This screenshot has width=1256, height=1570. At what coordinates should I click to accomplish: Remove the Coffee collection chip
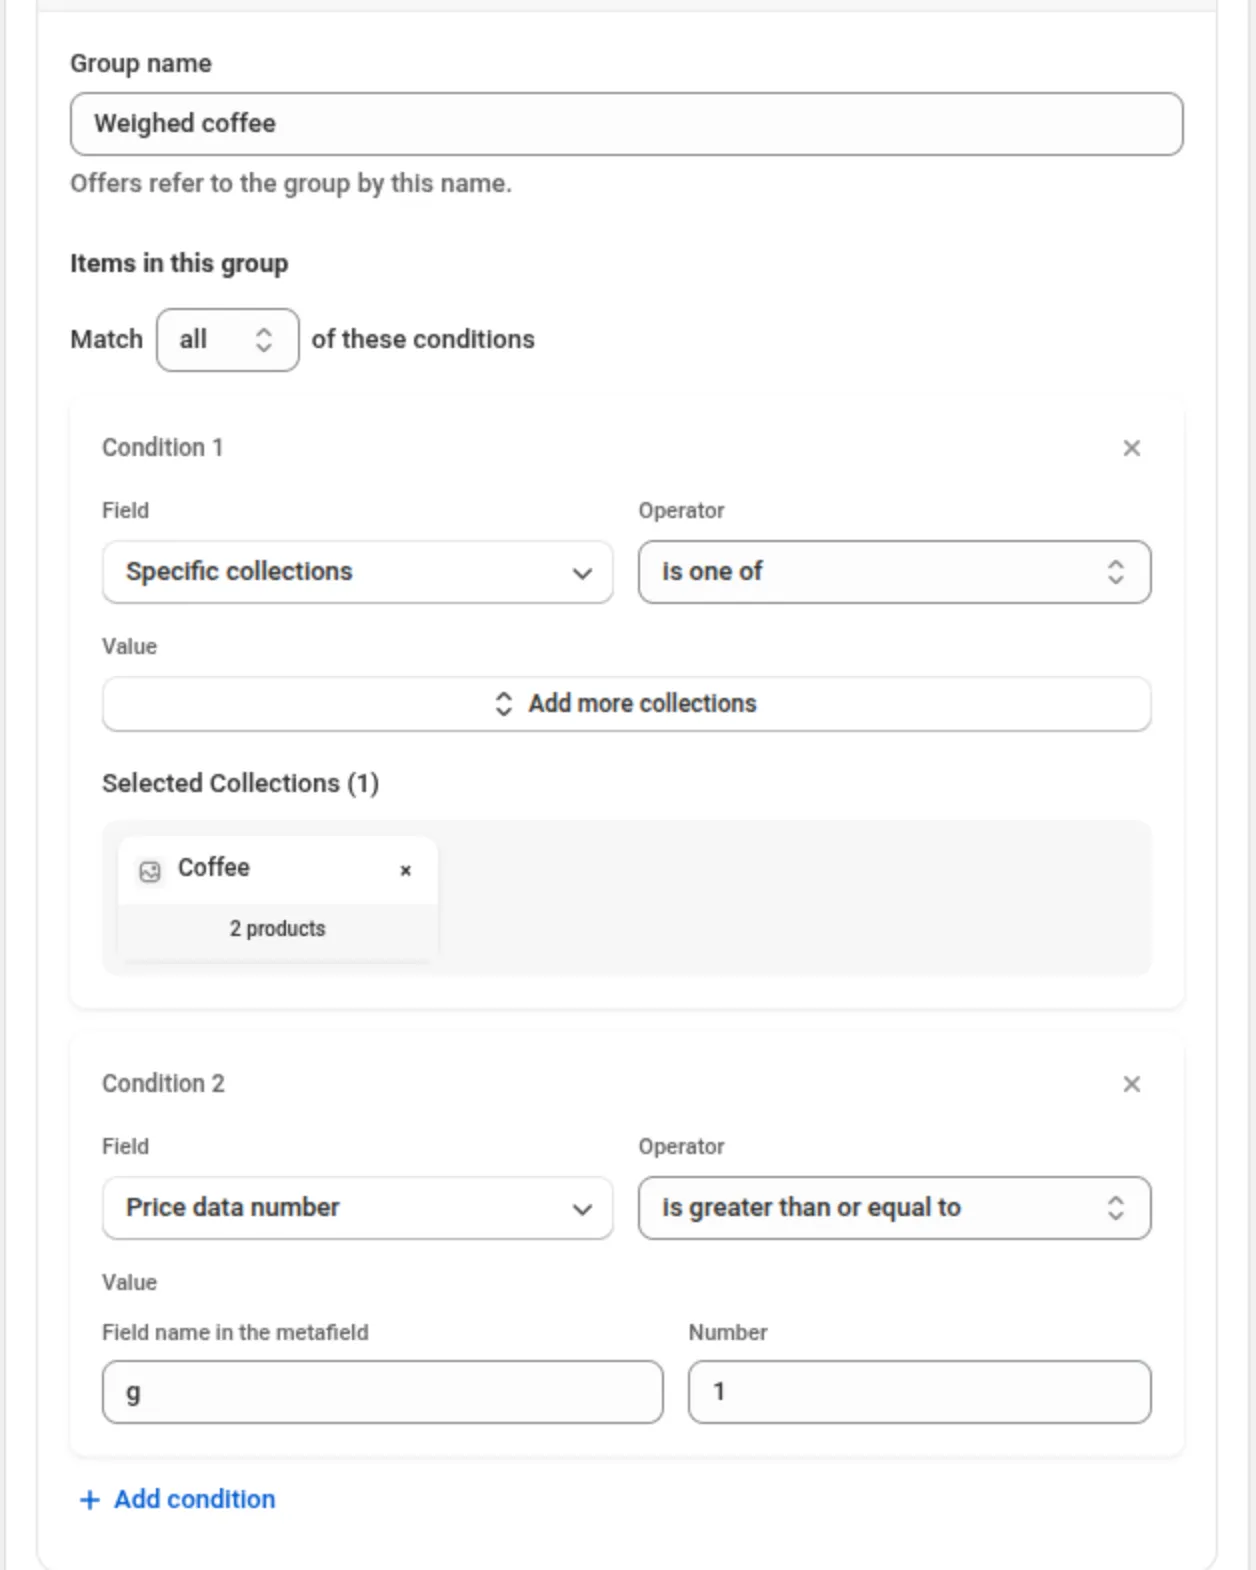(x=405, y=871)
